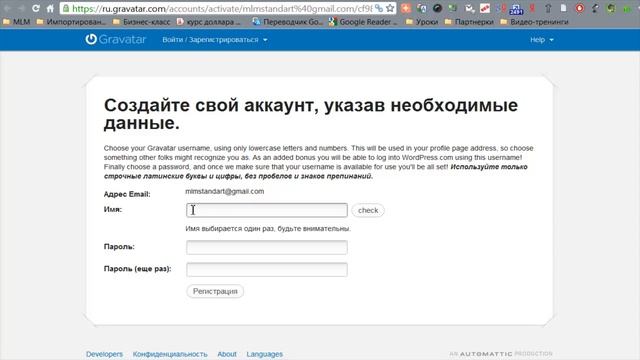
Task: Click the Automattic production footer logo
Action: pyautogui.click(x=501, y=353)
